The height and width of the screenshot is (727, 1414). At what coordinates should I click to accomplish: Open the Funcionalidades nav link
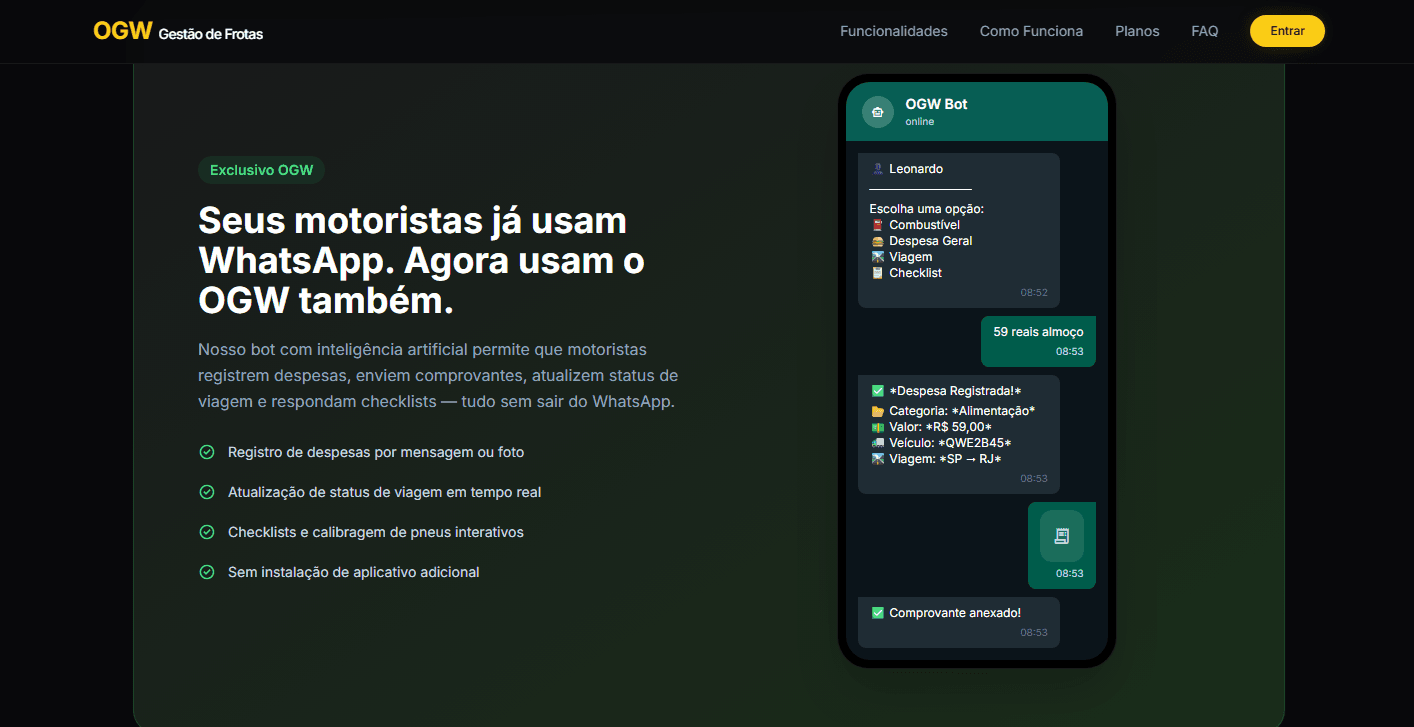pos(894,31)
